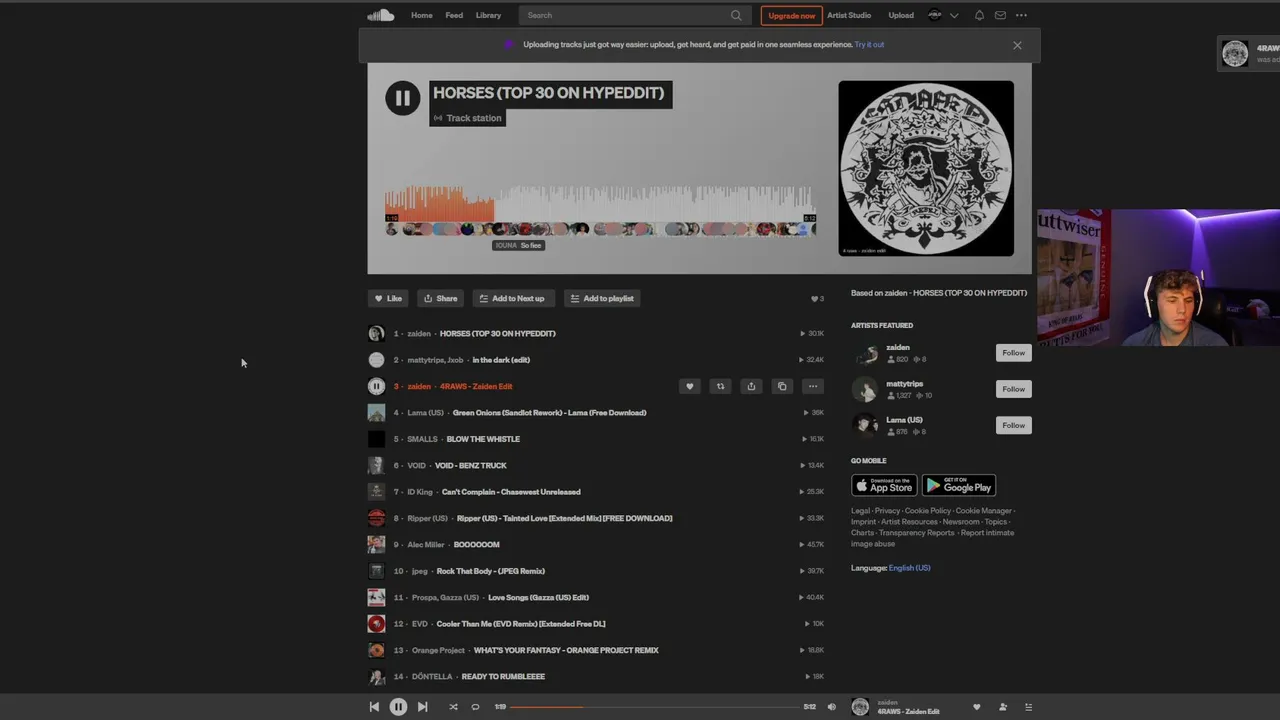The image size is (1280, 720).
Task: Seek using the bottom progress bar
Action: tap(655, 707)
